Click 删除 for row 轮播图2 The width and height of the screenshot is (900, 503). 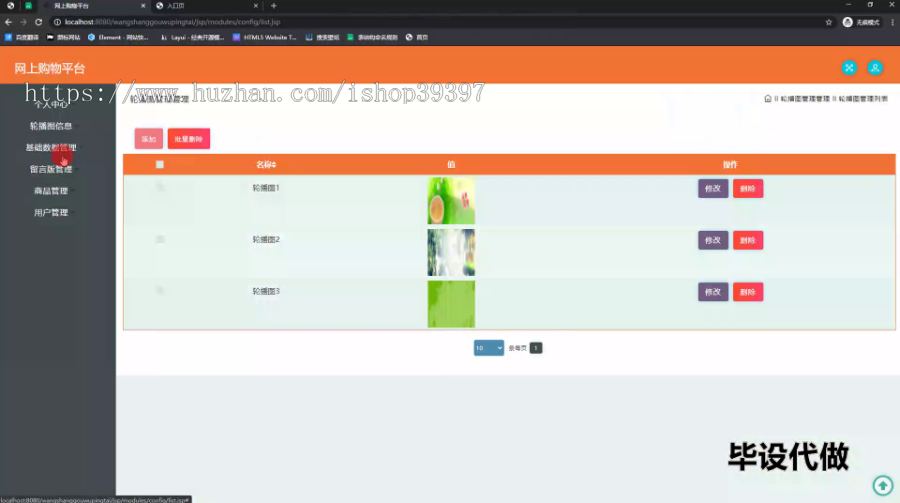coord(748,240)
